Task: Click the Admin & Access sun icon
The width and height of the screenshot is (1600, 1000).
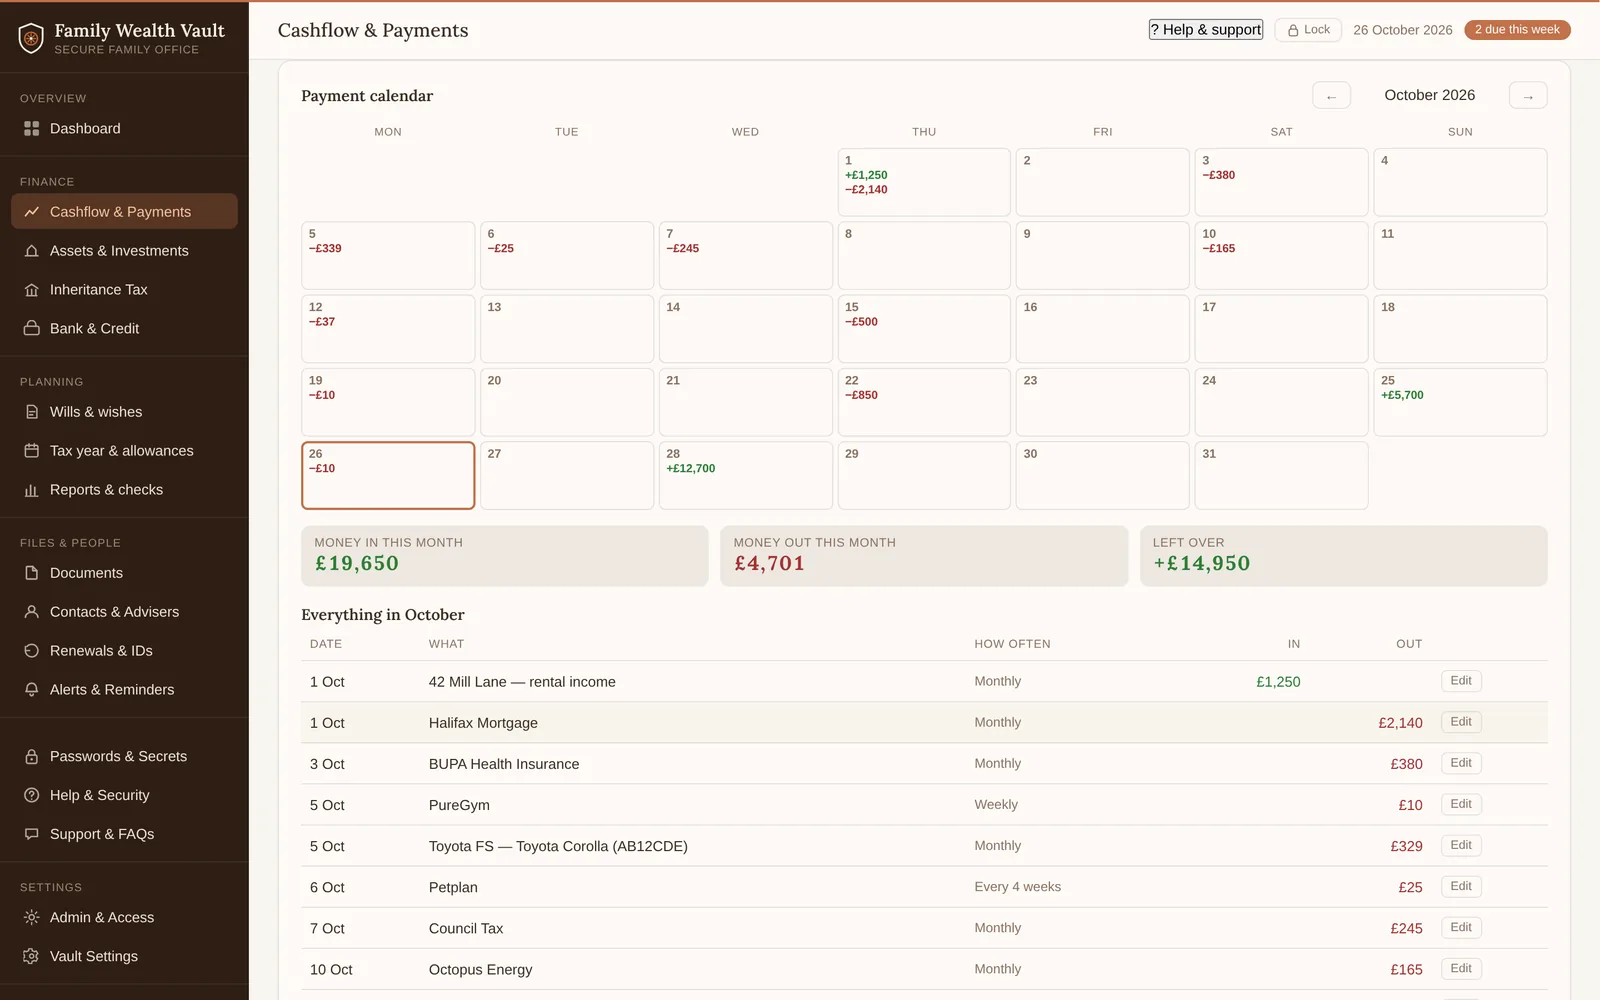Action: tap(31, 917)
